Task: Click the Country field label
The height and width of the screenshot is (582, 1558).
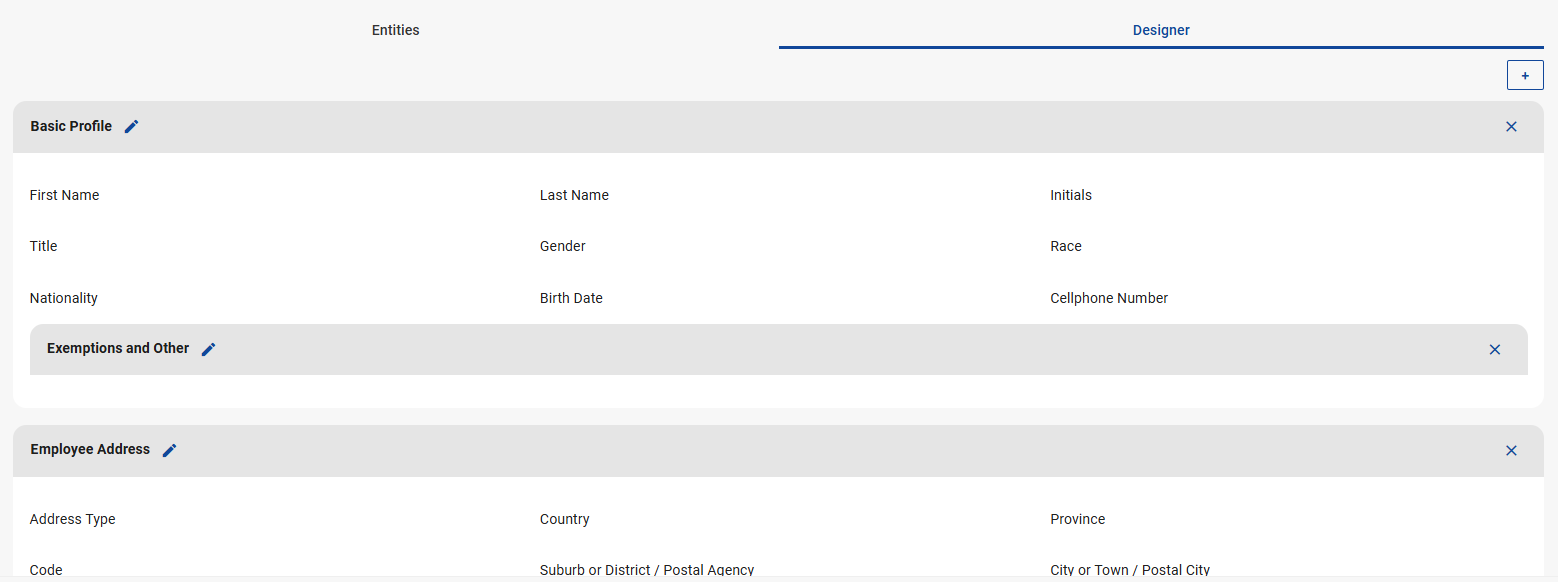Action: click(565, 519)
